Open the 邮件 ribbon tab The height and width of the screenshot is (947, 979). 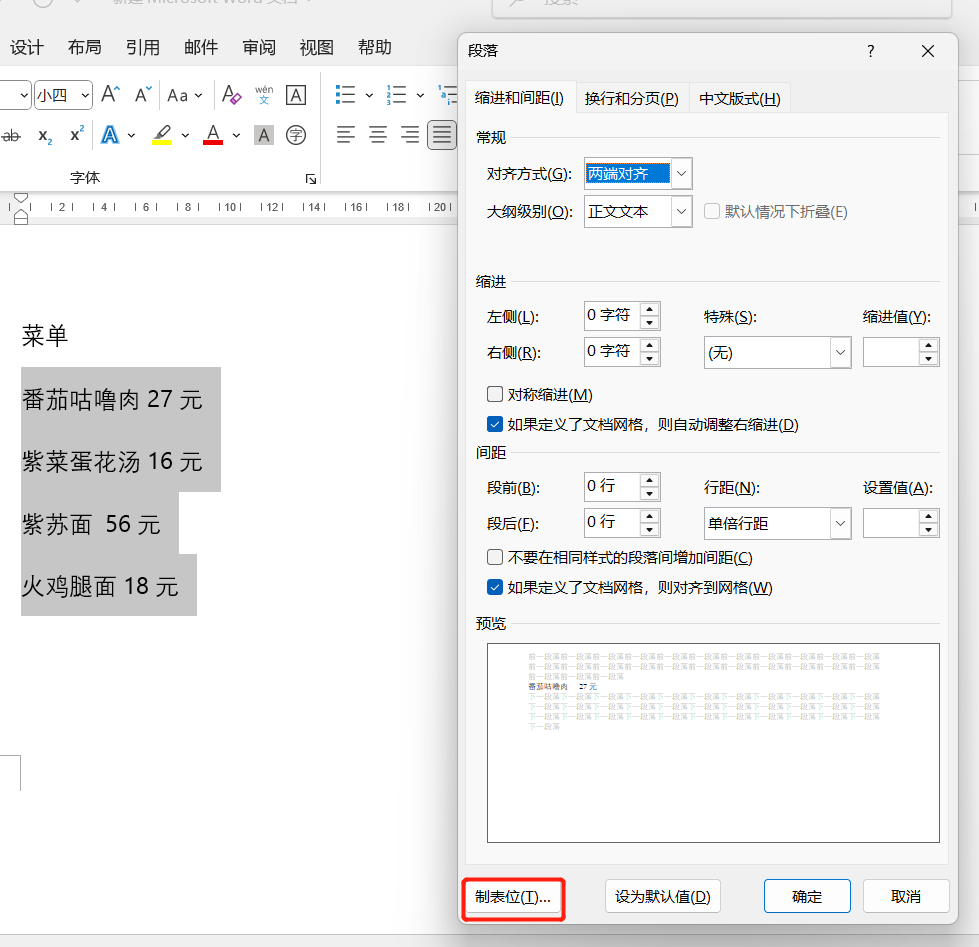coord(201,47)
